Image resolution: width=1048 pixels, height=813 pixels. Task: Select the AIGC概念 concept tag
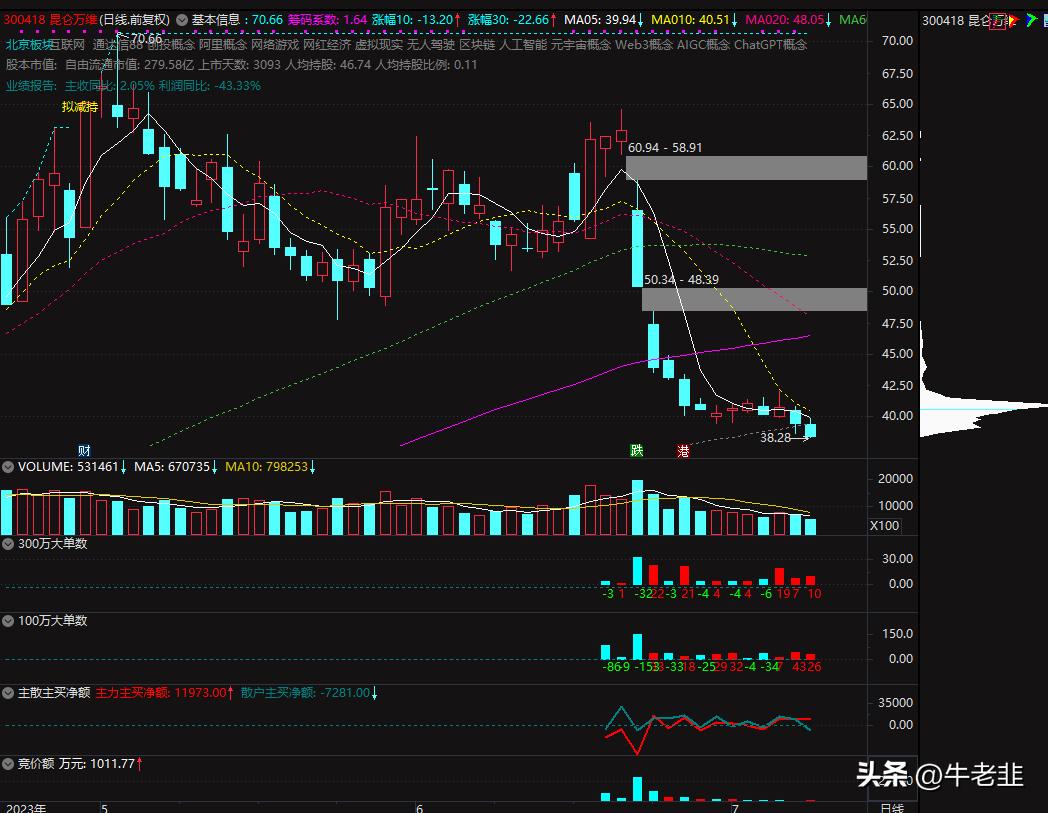703,45
